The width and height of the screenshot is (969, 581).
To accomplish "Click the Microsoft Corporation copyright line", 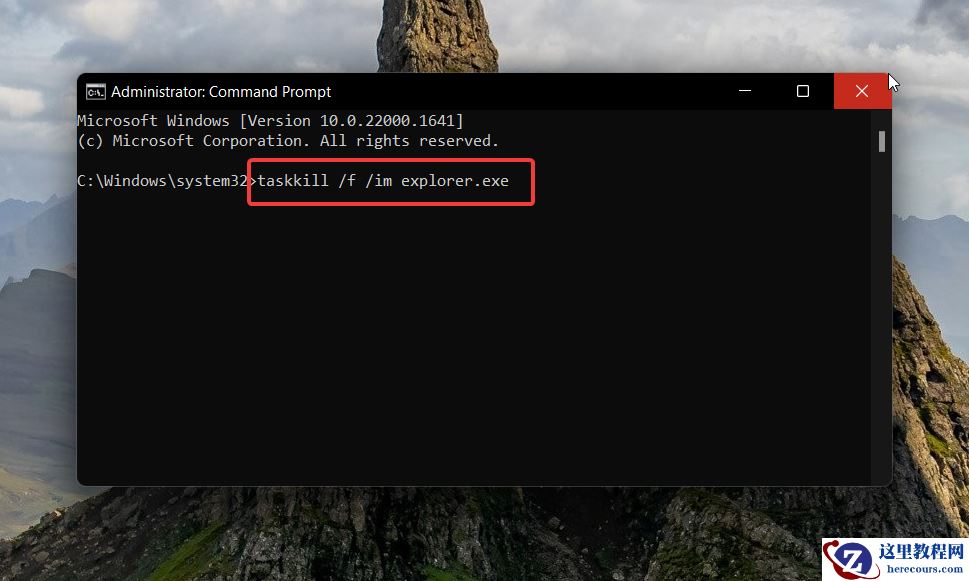I will [290, 140].
